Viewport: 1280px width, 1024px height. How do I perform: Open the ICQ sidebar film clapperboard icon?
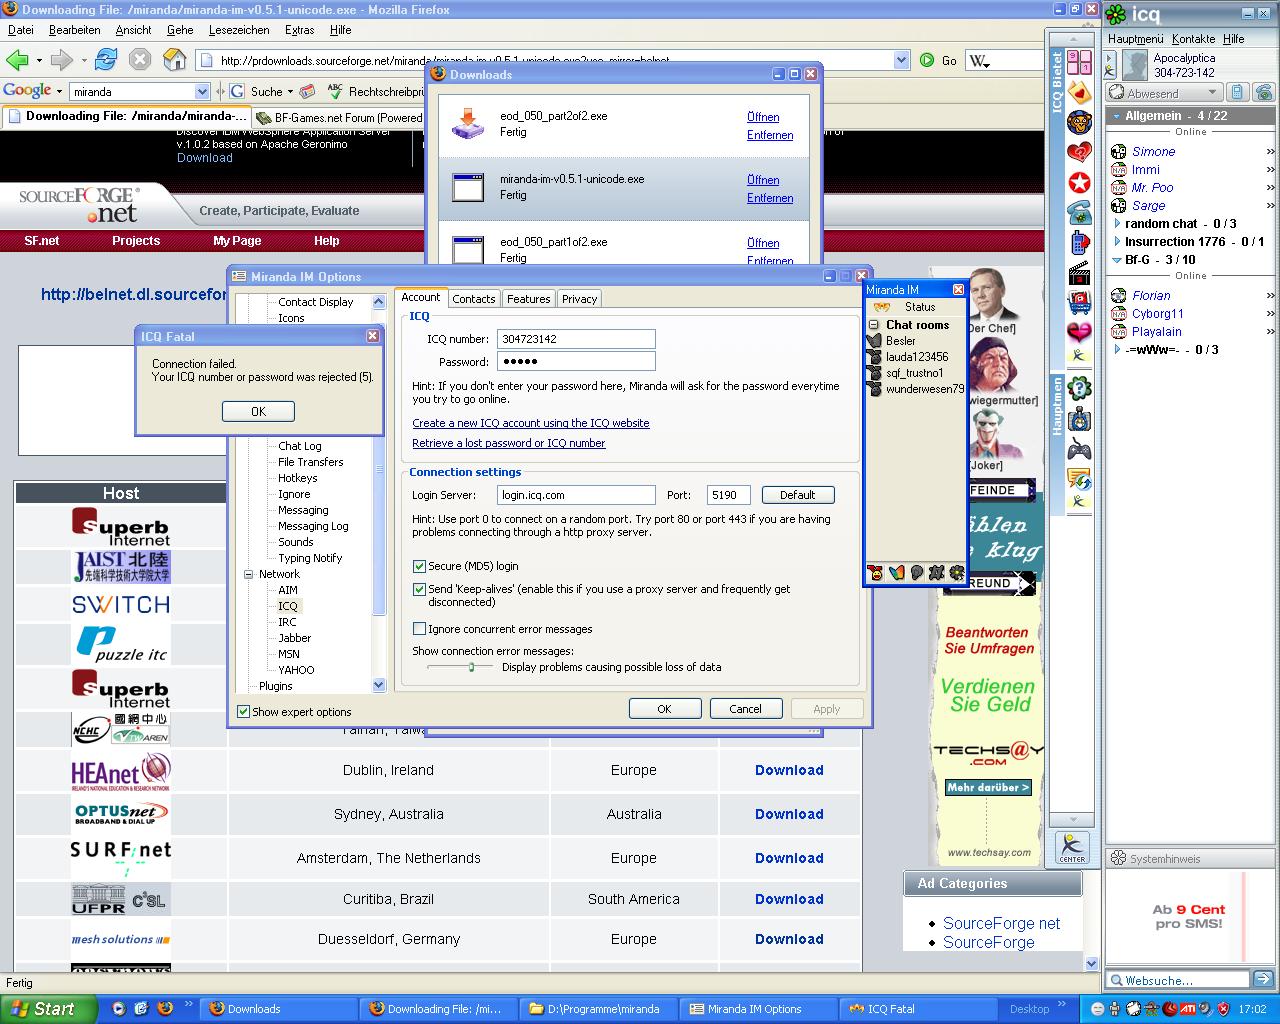point(1079,272)
